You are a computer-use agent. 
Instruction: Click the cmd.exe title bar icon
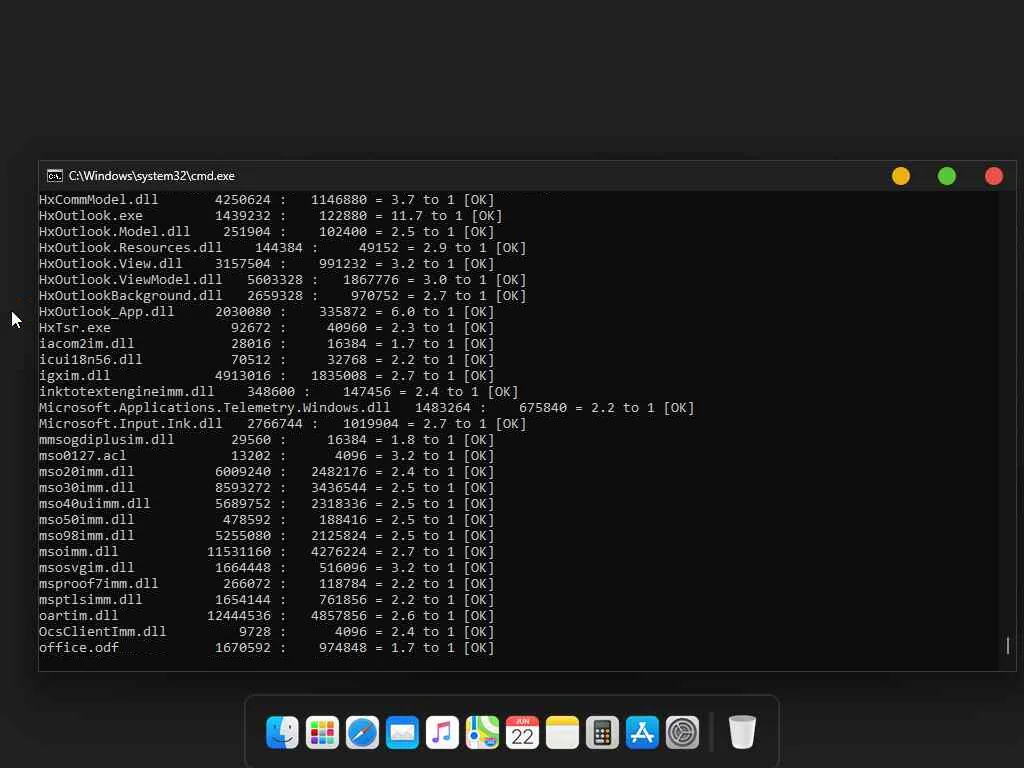[x=55, y=176]
